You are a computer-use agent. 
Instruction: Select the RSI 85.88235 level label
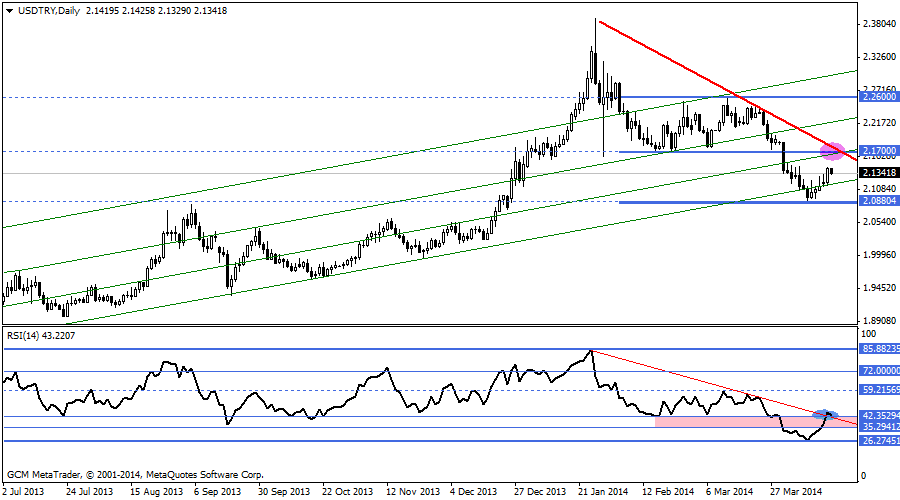point(879,348)
